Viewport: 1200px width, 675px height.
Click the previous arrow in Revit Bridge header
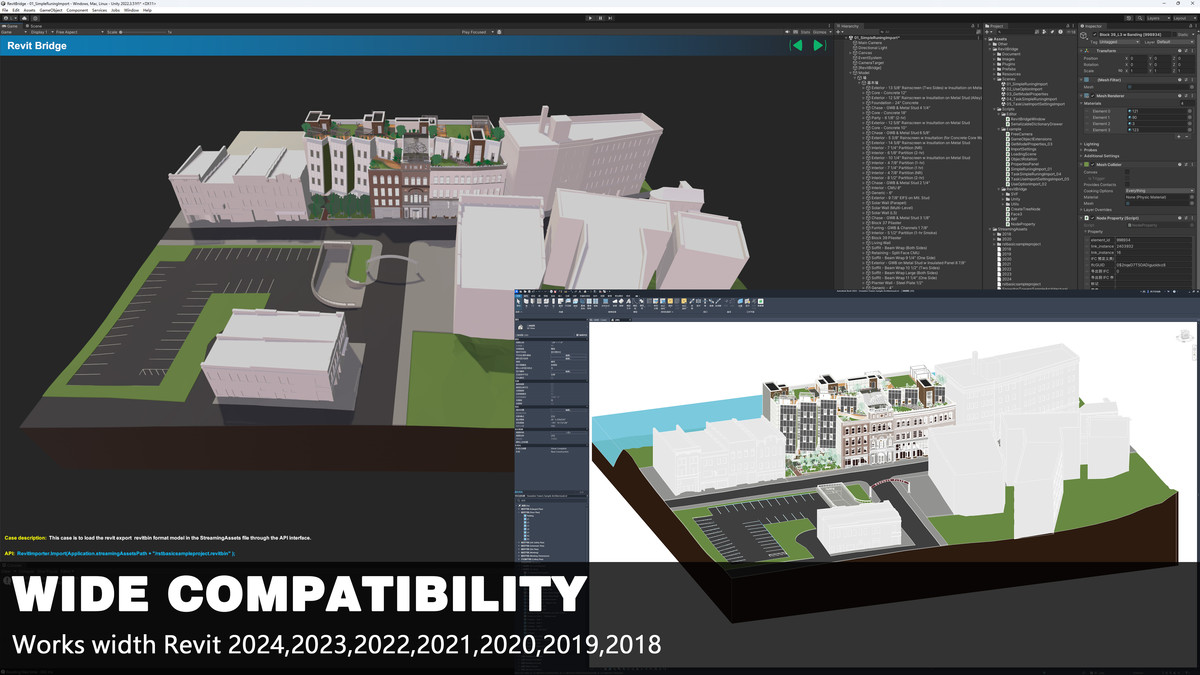click(796, 45)
